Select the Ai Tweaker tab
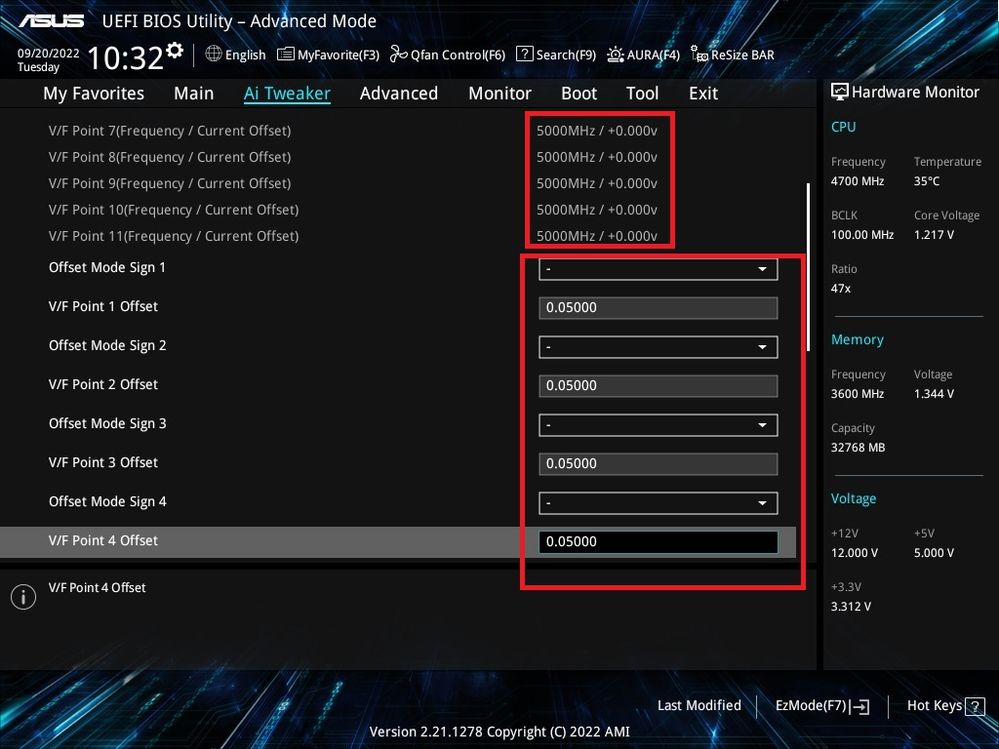Image resolution: width=999 pixels, height=749 pixels. click(287, 94)
